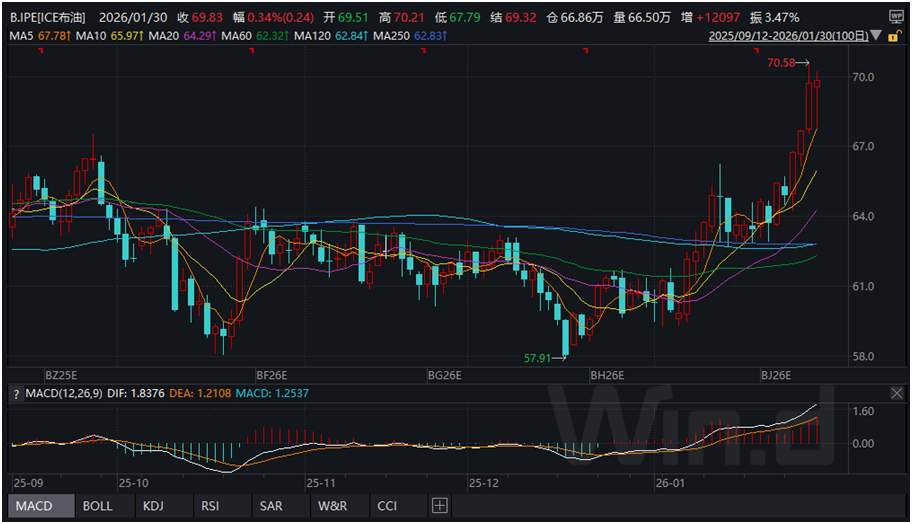Click the 振 3.47% amplitude value

pyautogui.click(x=774, y=17)
